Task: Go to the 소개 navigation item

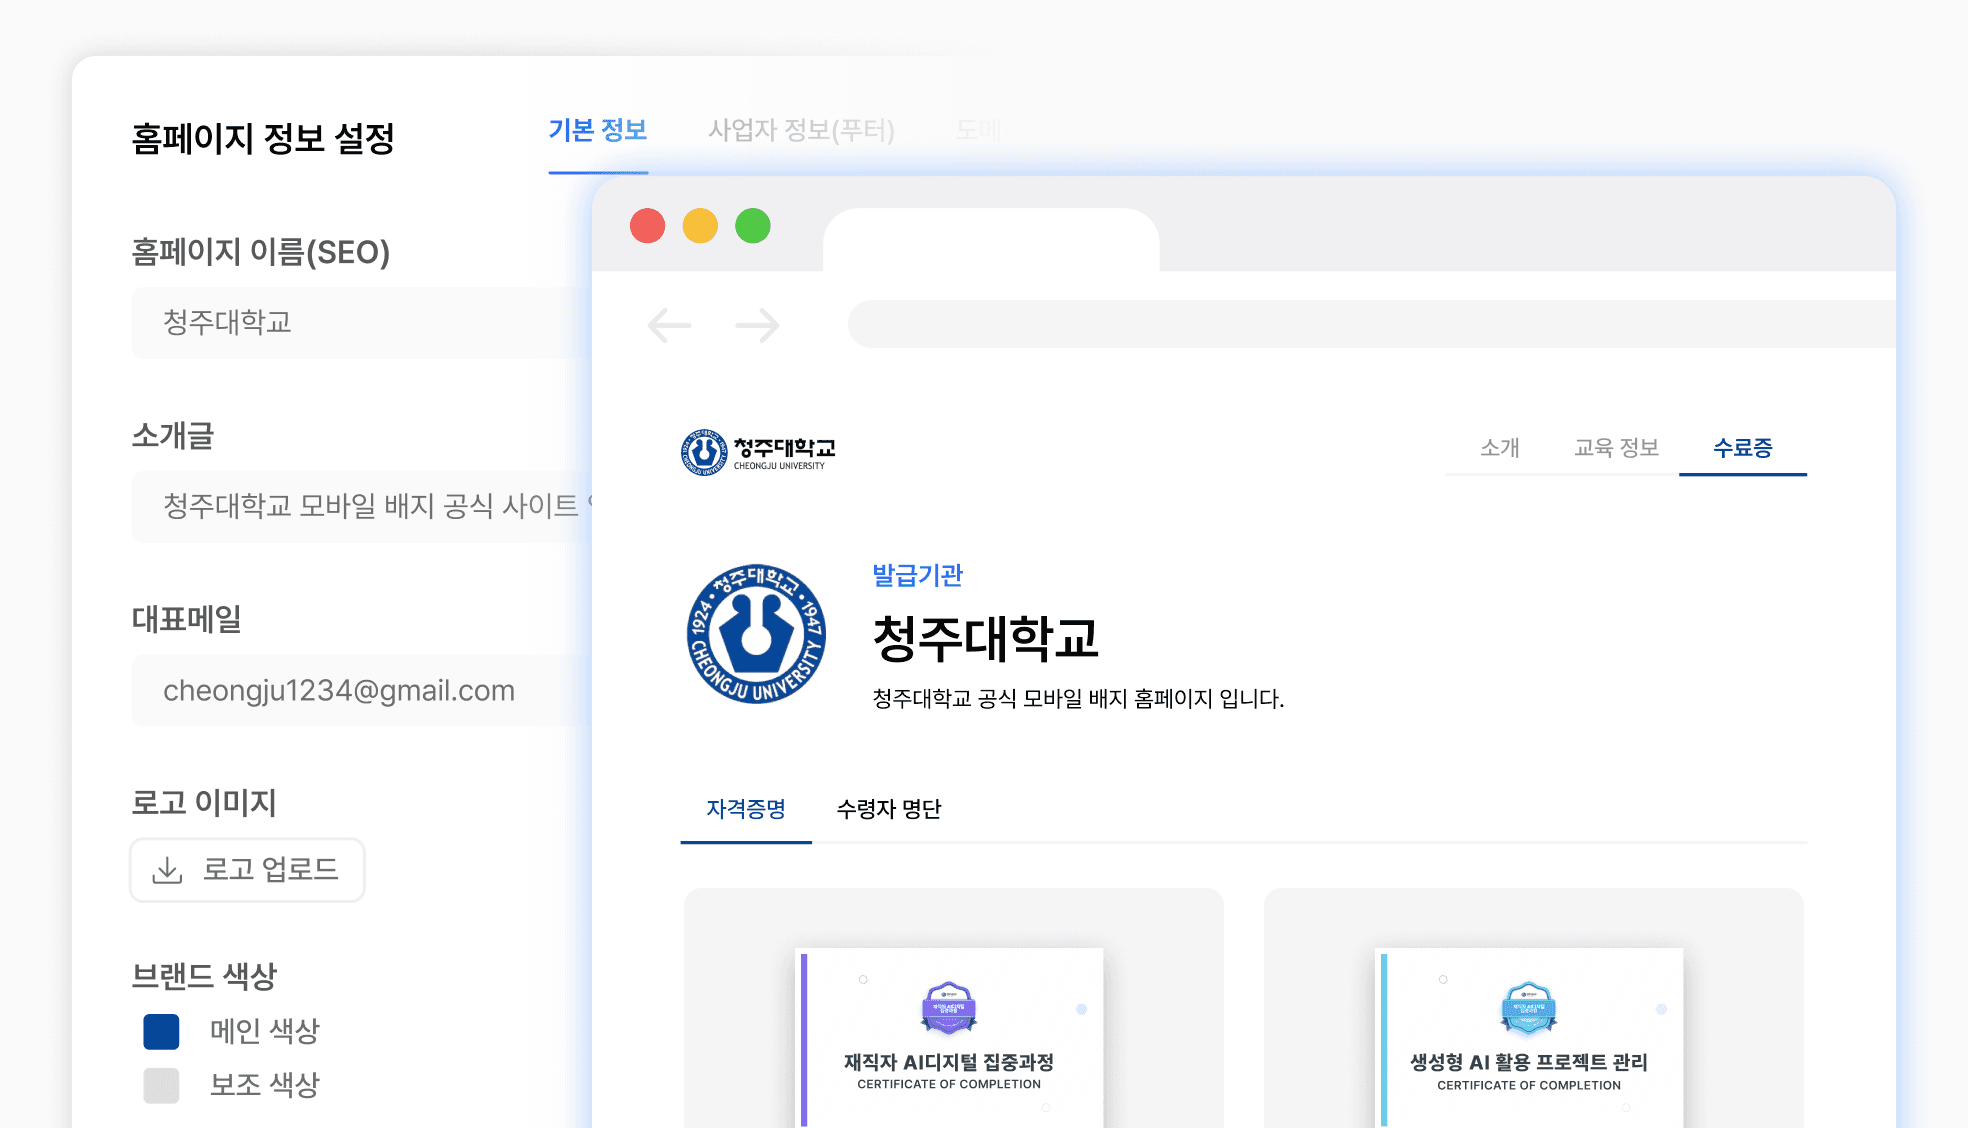Action: click(1499, 448)
